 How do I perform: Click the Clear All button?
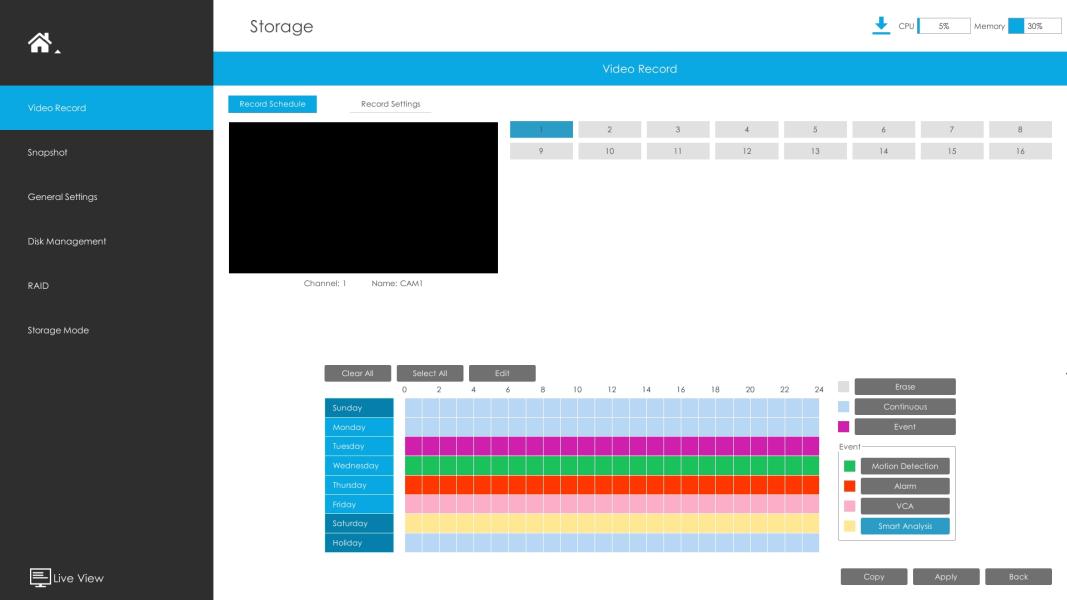pyautogui.click(x=357, y=373)
